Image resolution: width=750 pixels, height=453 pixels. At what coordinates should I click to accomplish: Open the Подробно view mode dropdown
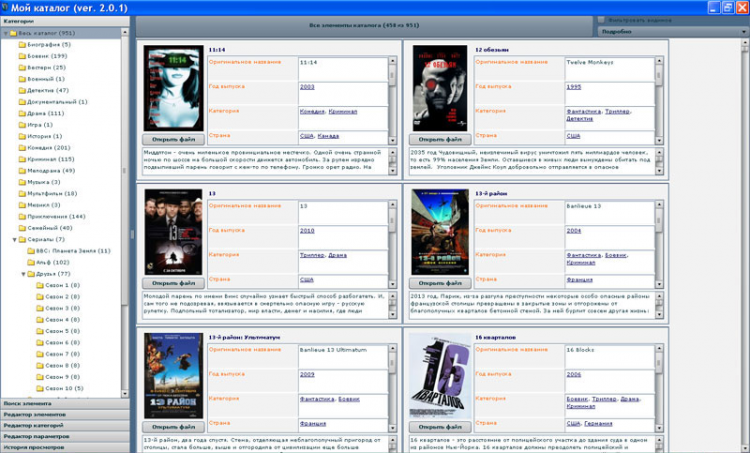[x=673, y=32]
